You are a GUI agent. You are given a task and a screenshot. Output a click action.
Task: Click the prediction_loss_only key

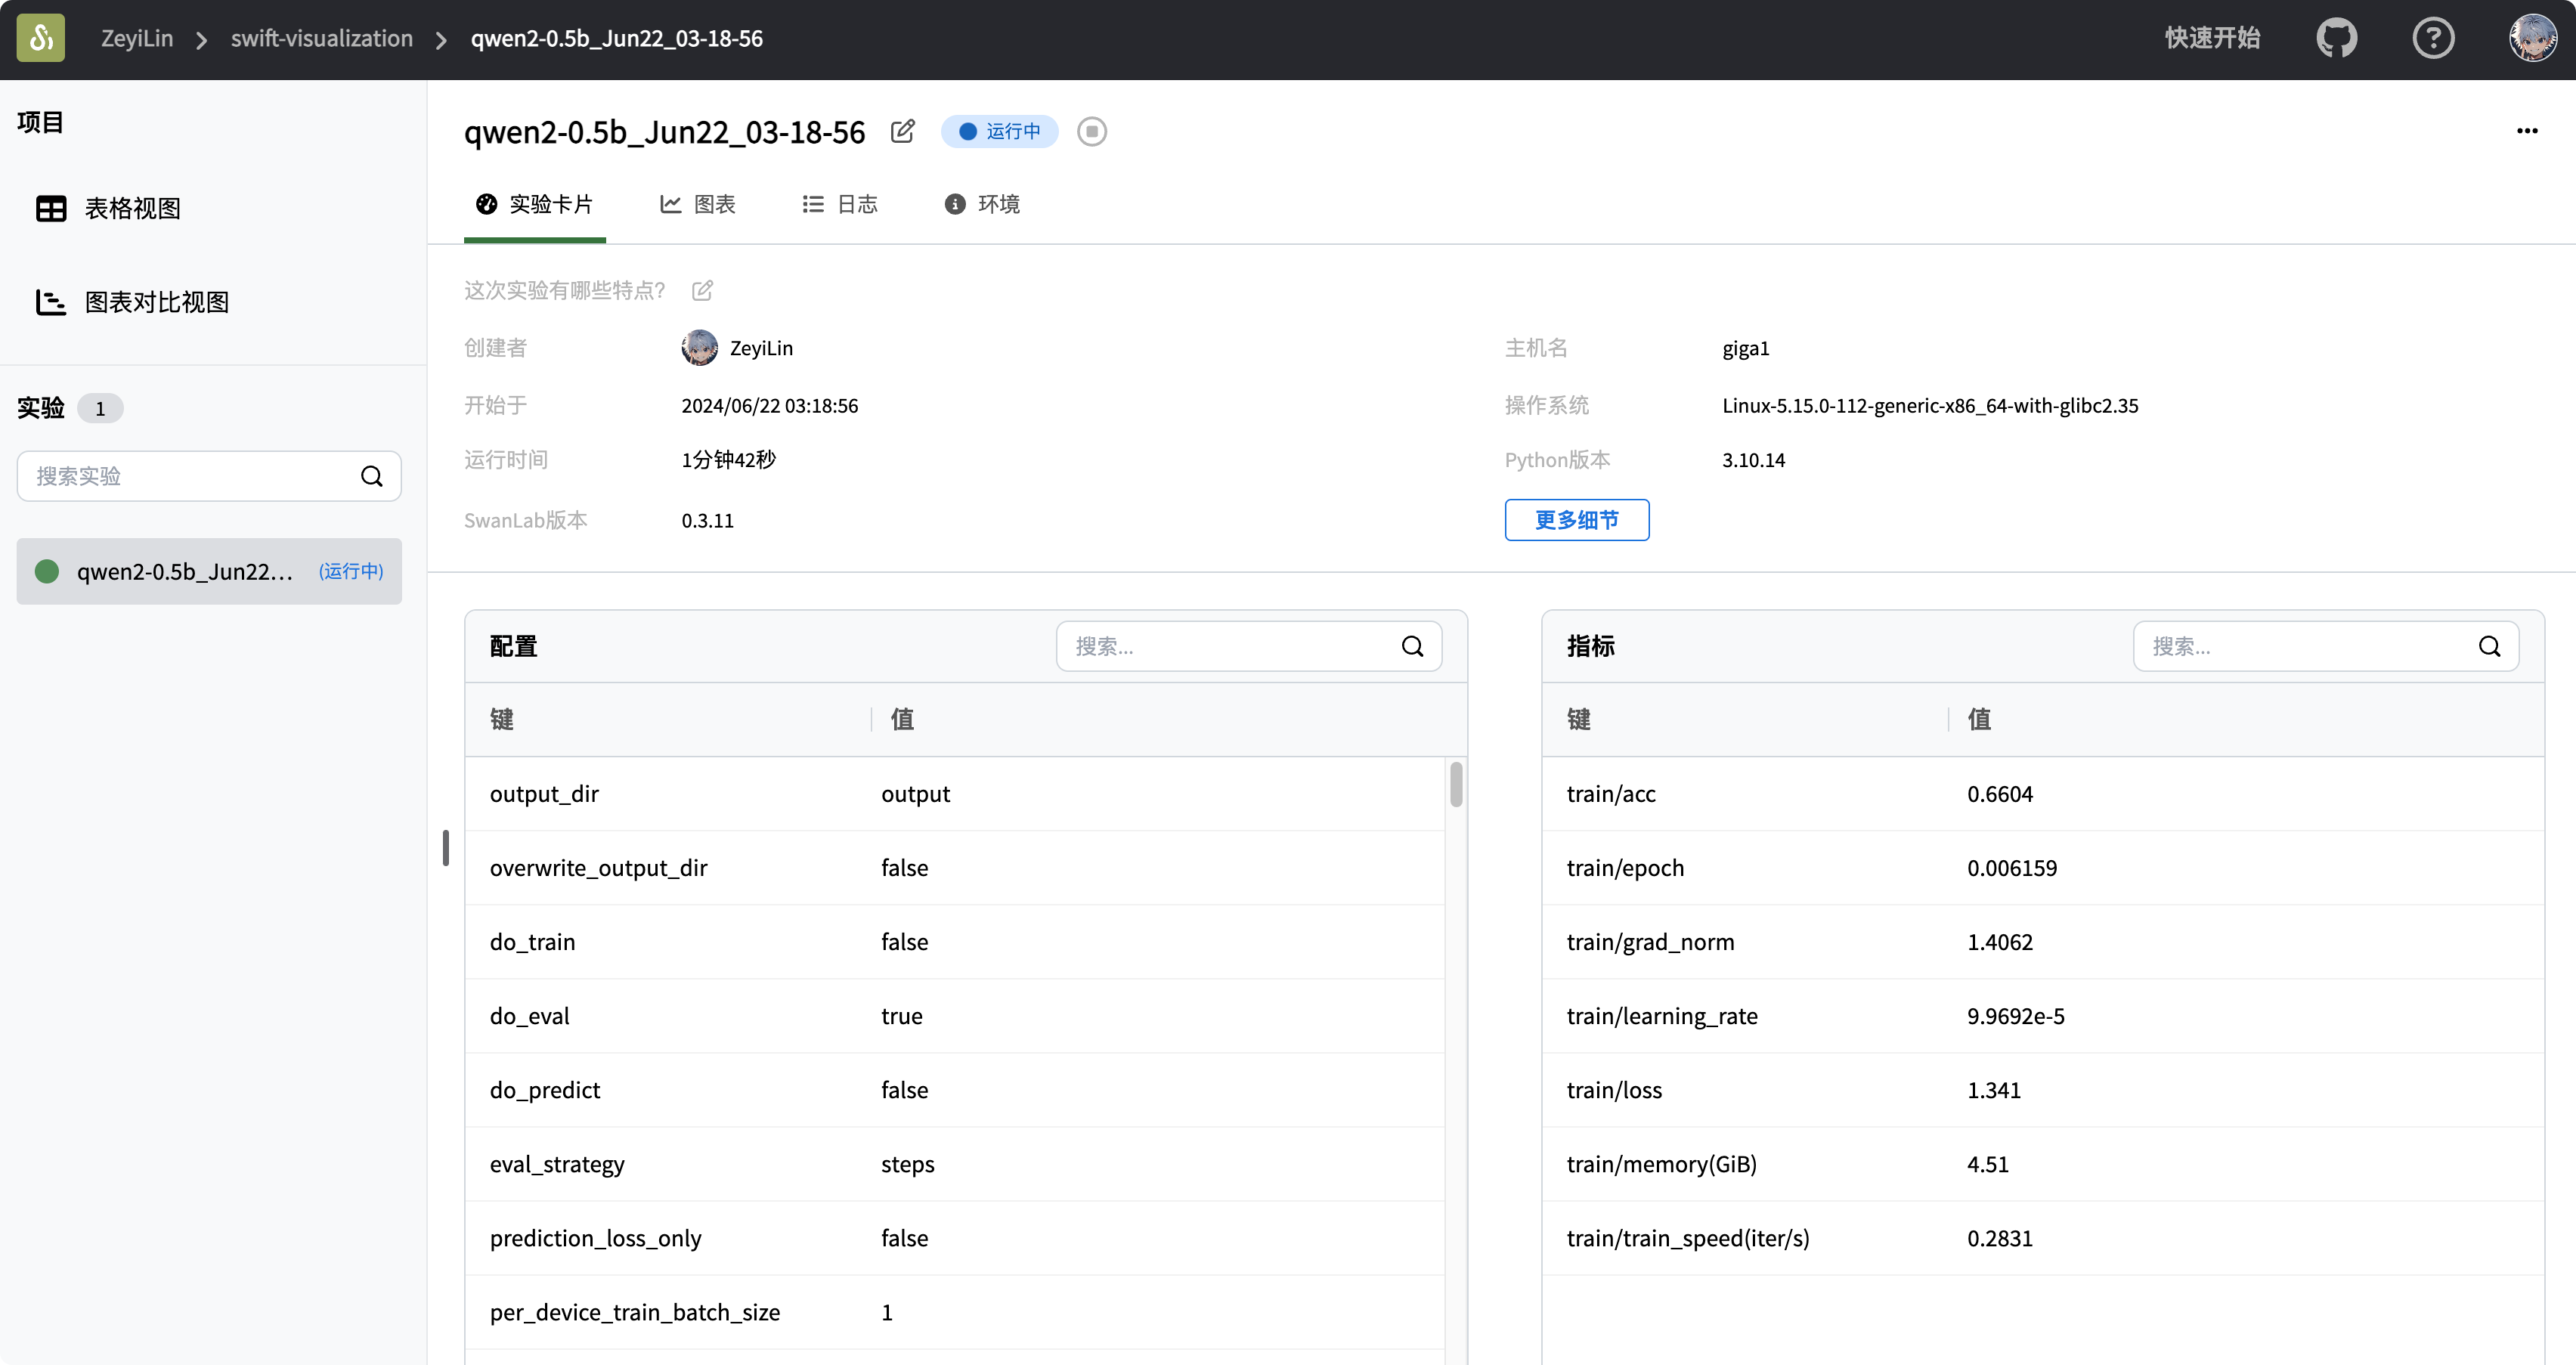(596, 1238)
